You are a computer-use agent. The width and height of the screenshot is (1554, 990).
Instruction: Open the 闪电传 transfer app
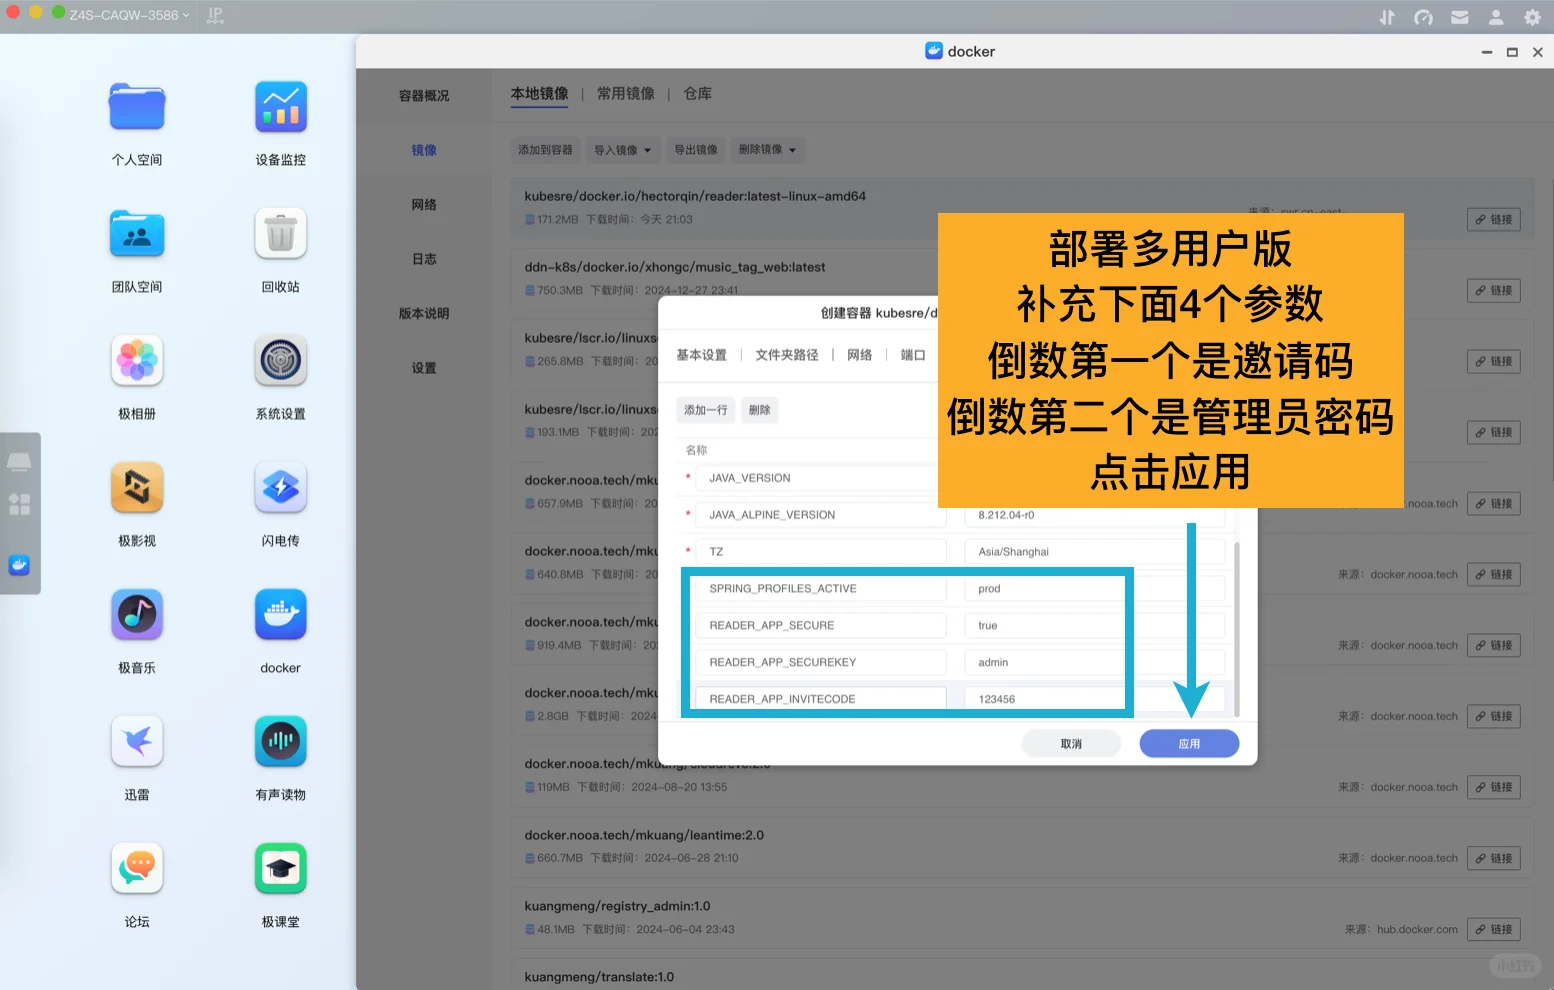(280, 488)
